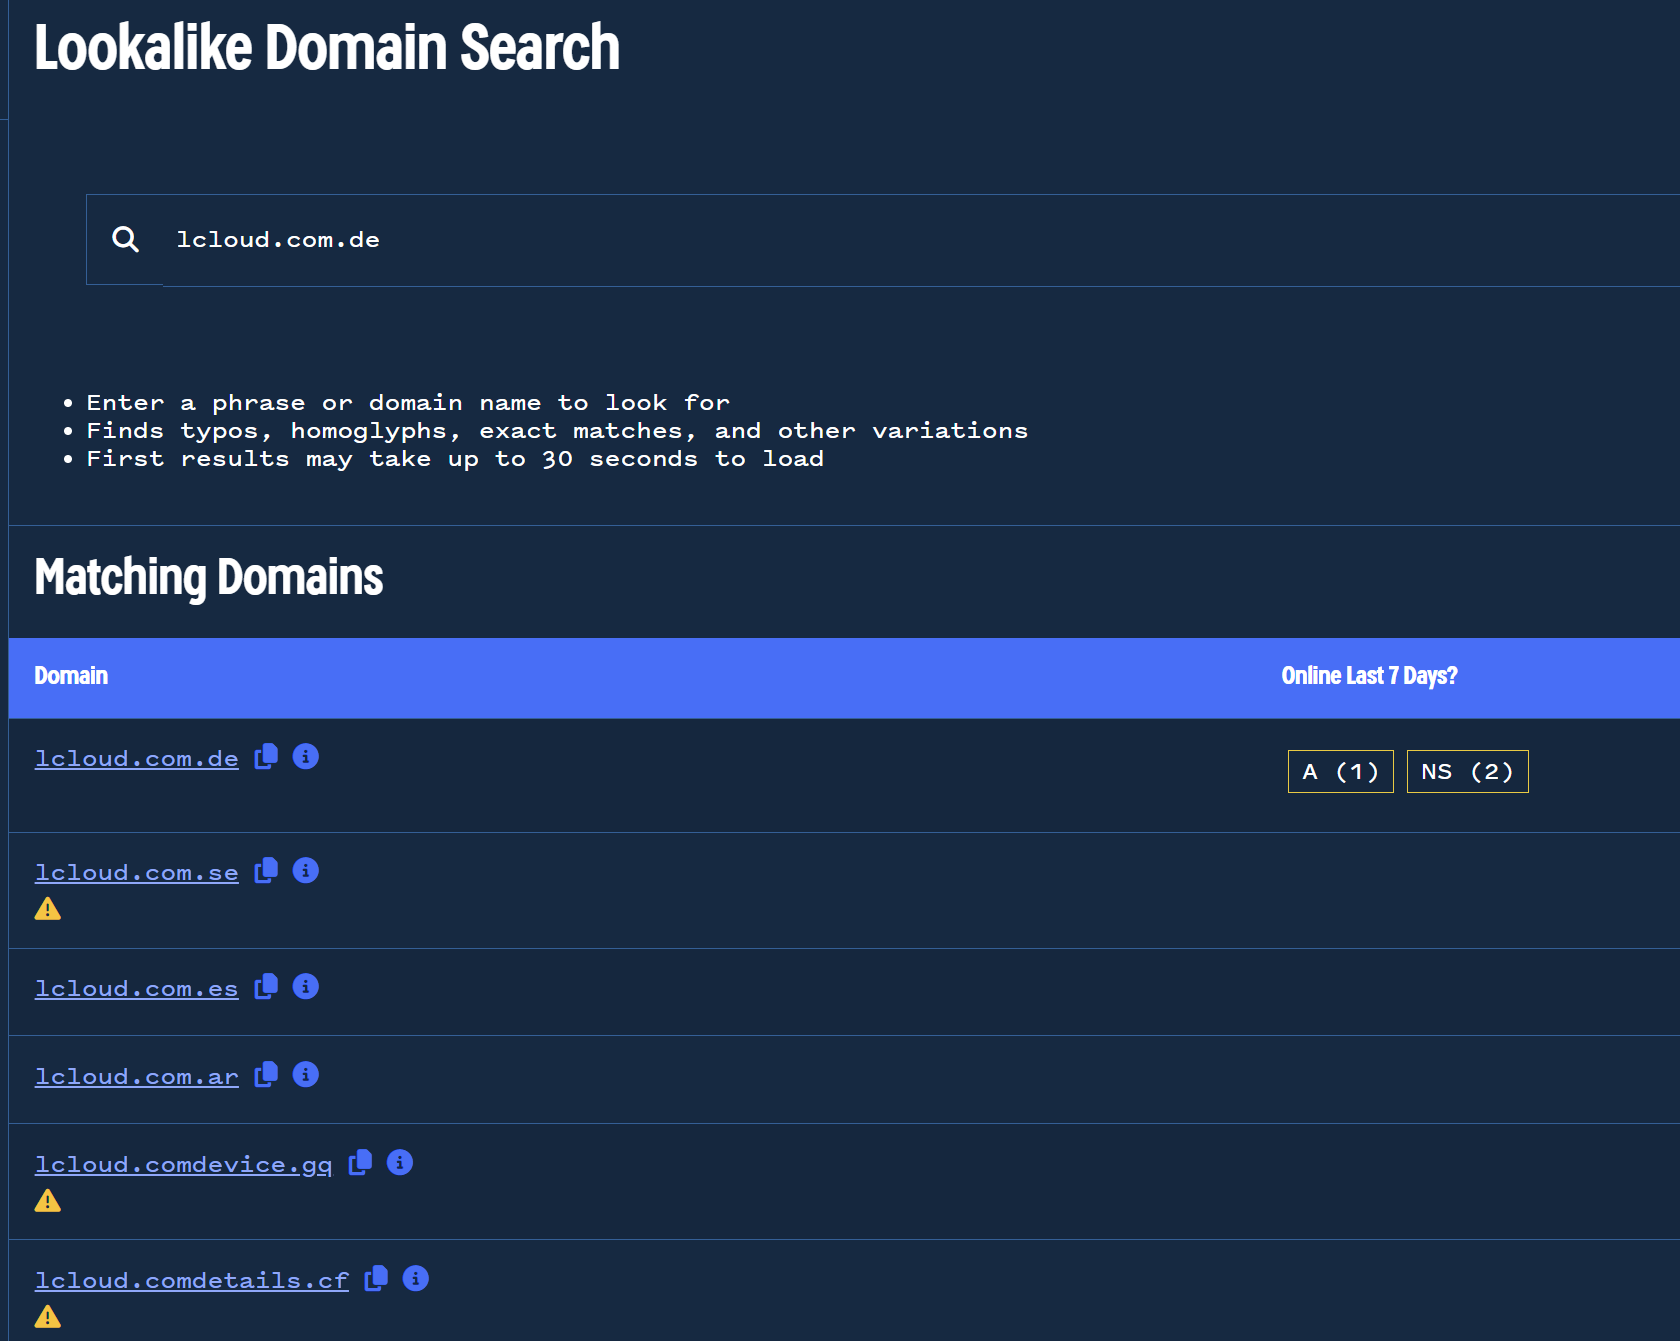This screenshot has height=1341, width=1680.
Task: Click the warning triangle under lcloud.com.se
Action: 48,908
